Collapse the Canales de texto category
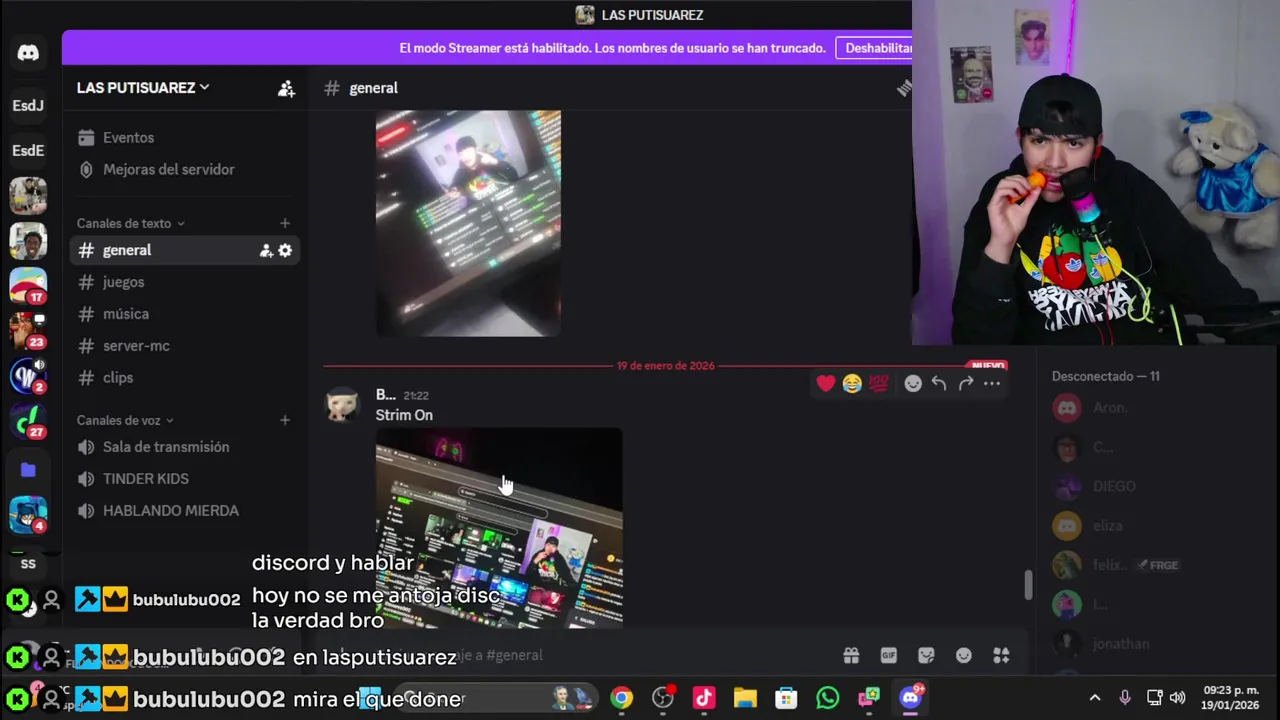This screenshot has width=1280, height=720. pyautogui.click(x=130, y=223)
